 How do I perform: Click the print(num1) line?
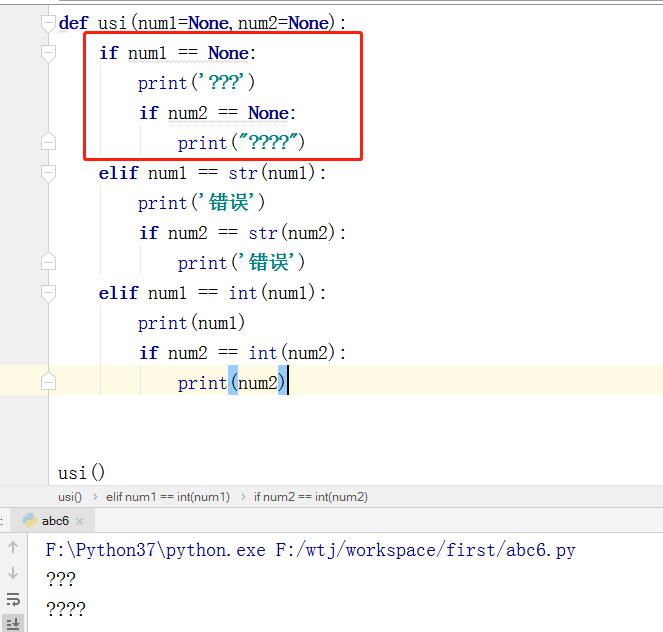coord(192,323)
